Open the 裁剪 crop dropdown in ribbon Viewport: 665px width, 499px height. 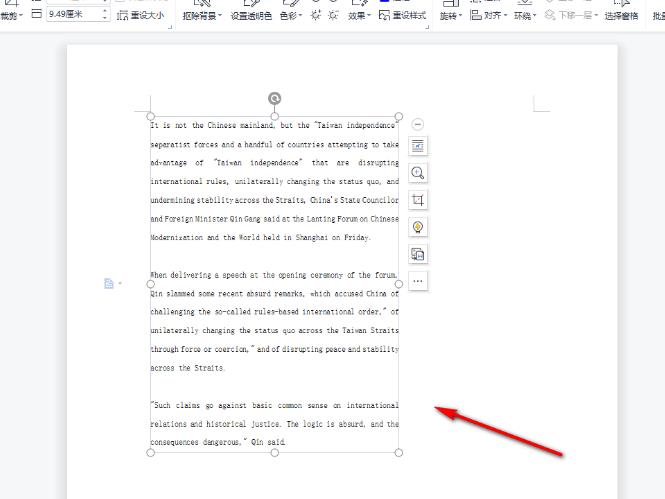pos(11,16)
